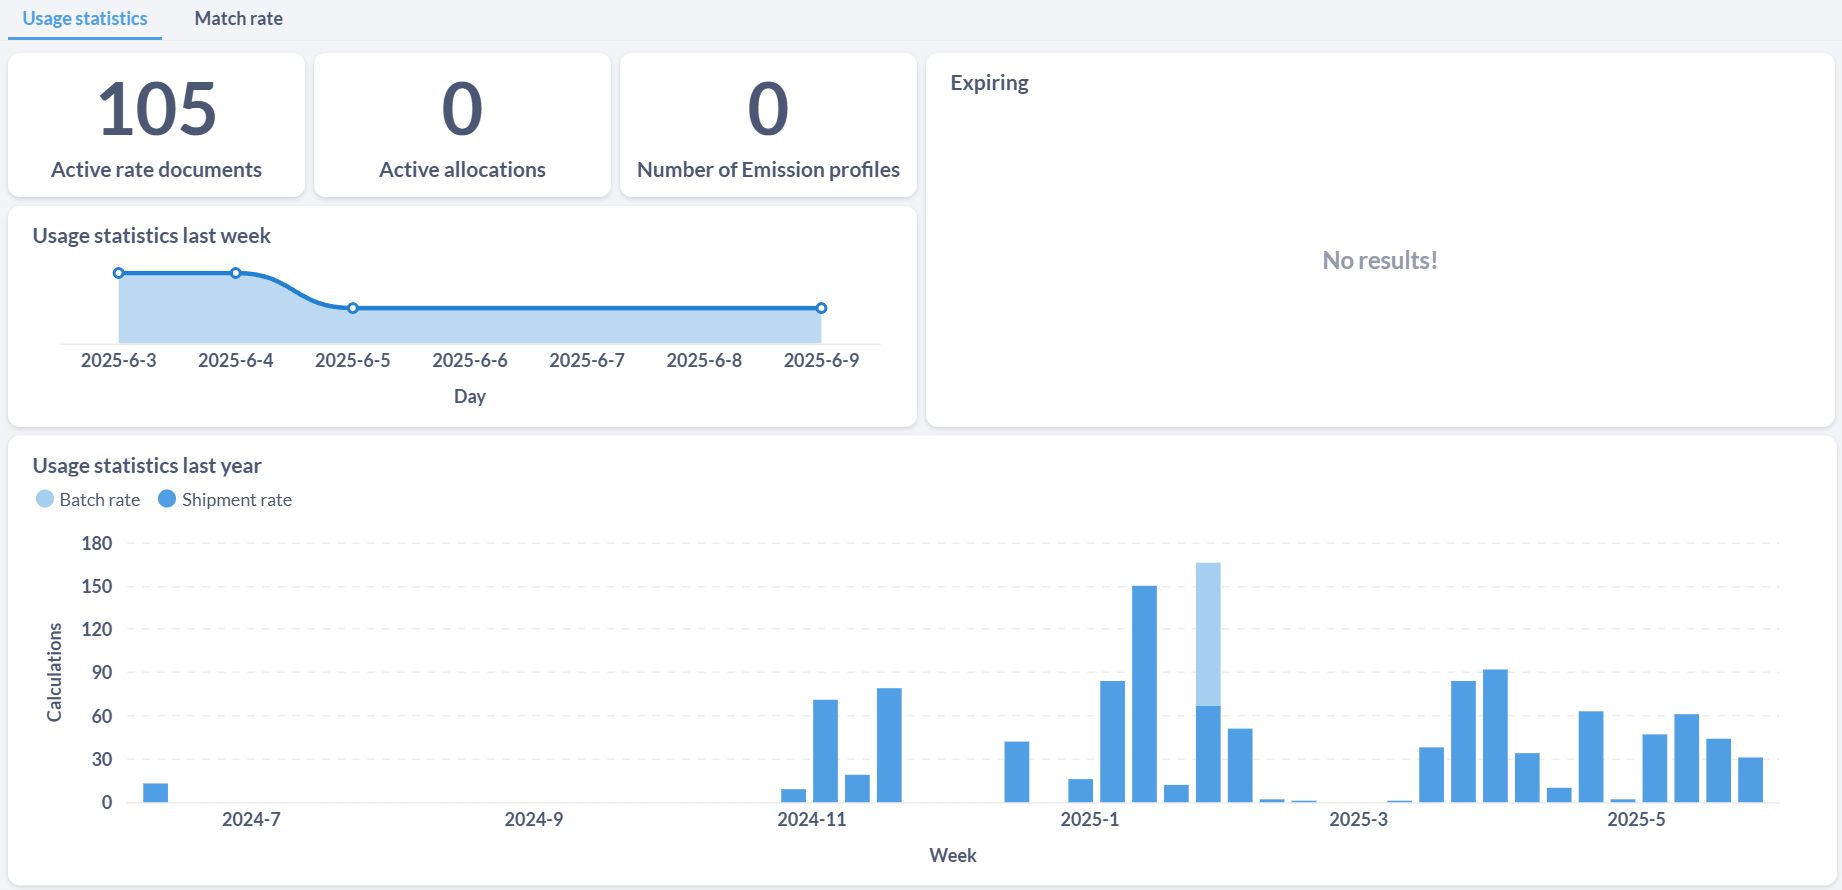The width and height of the screenshot is (1842, 890).
Task: Toggle the Shipment rate legend item
Action: tap(225, 499)
